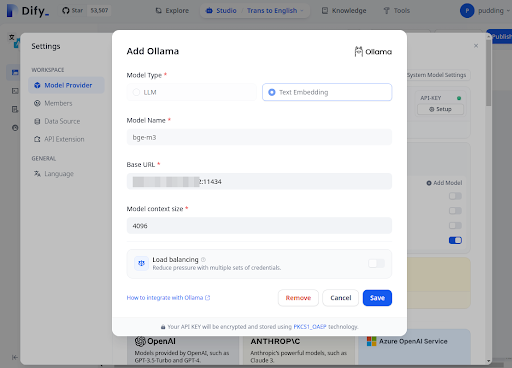The image size is (512, 368).
Task: Open the Studio tab
Action: point(221,11)
